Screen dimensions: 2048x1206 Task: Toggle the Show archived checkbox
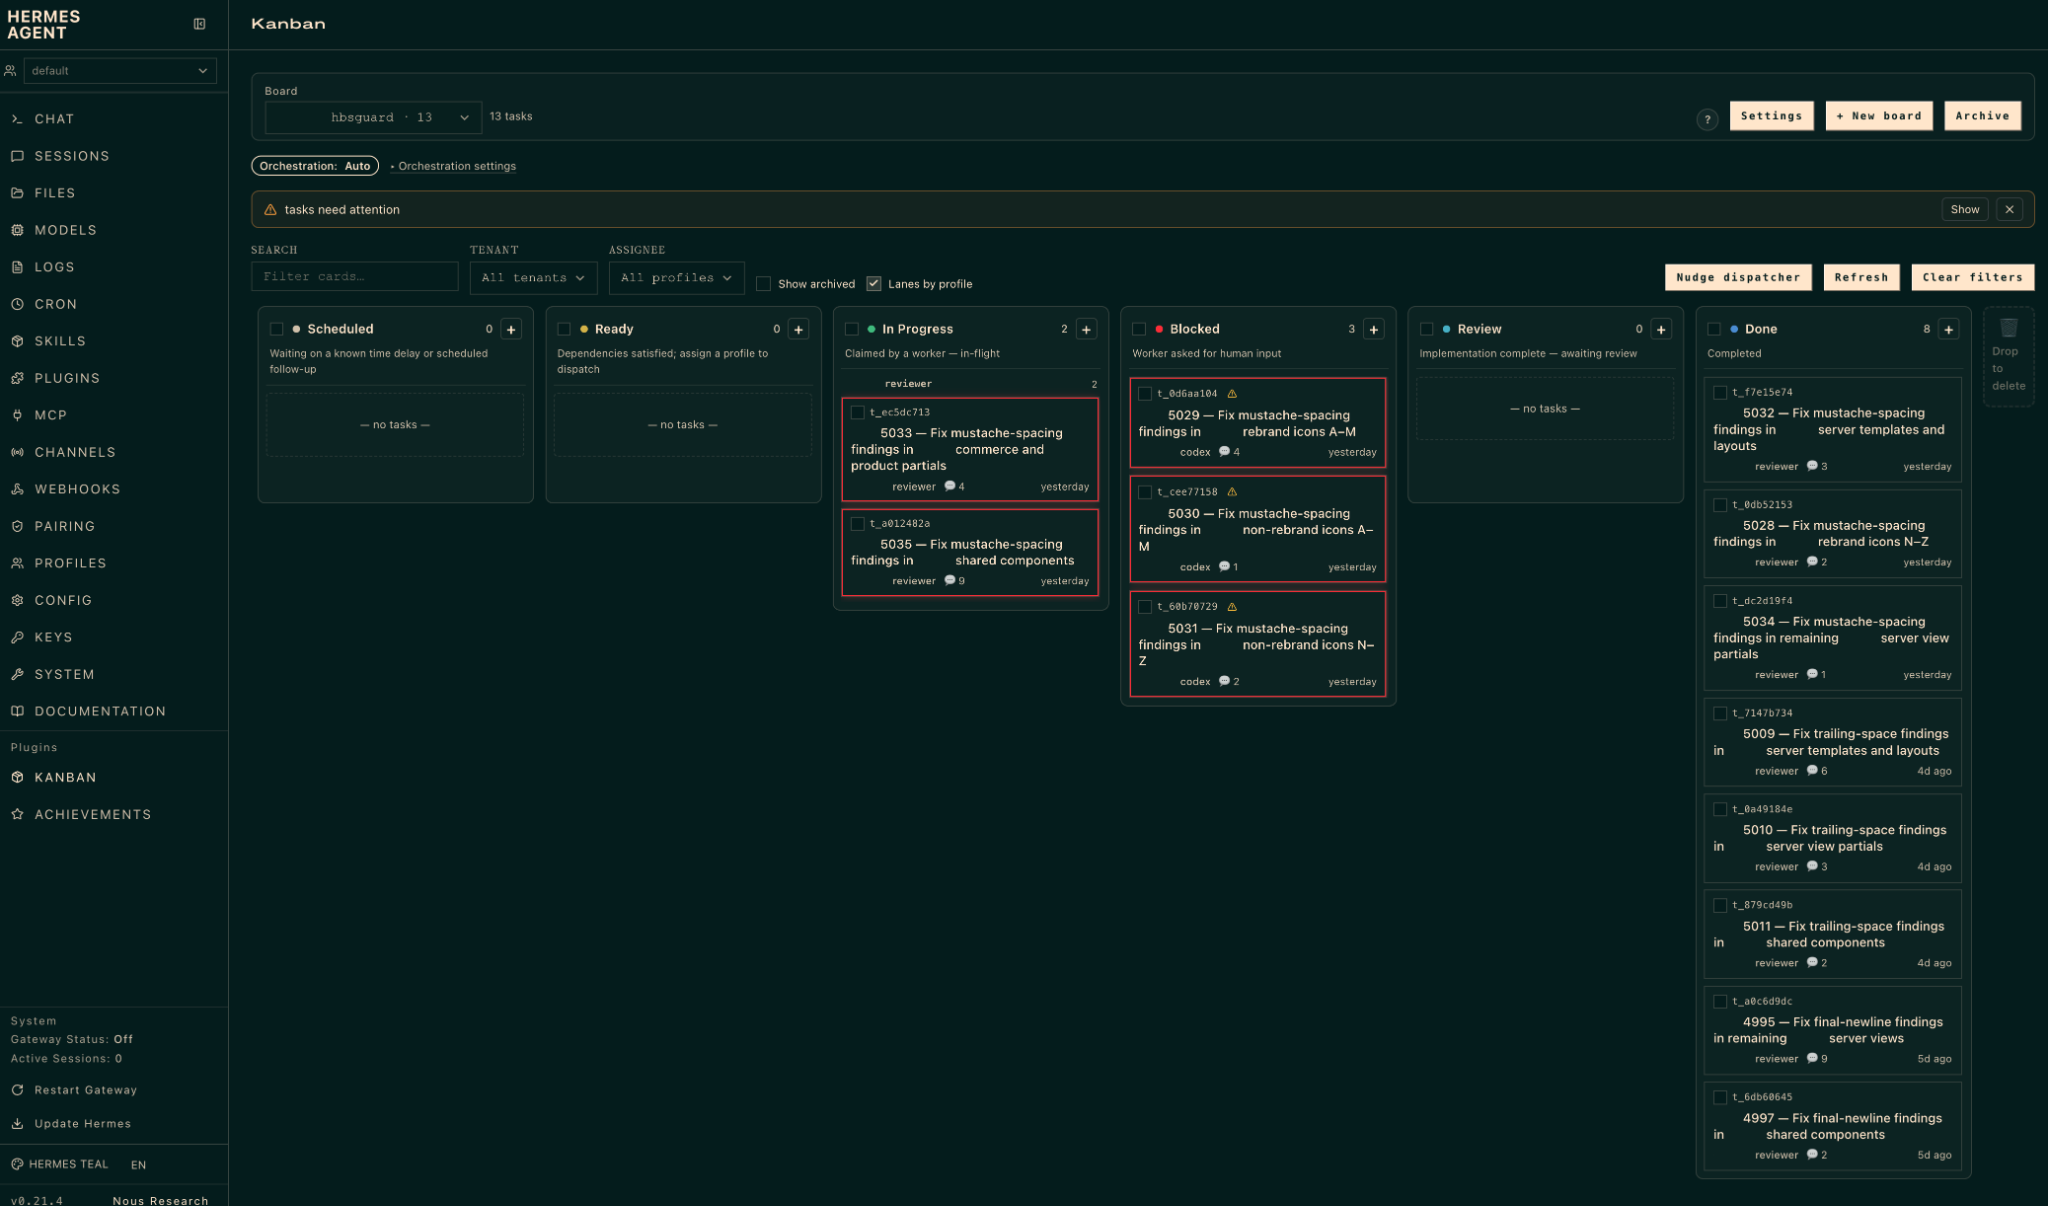763,284
